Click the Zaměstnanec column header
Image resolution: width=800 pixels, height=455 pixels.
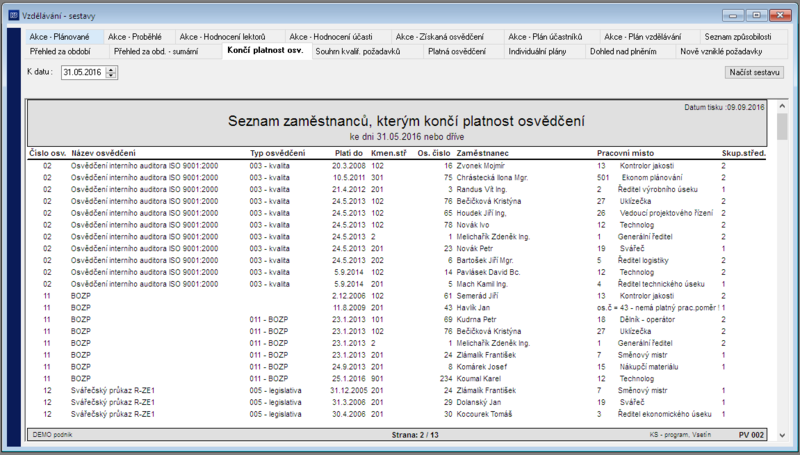(482, 153)
